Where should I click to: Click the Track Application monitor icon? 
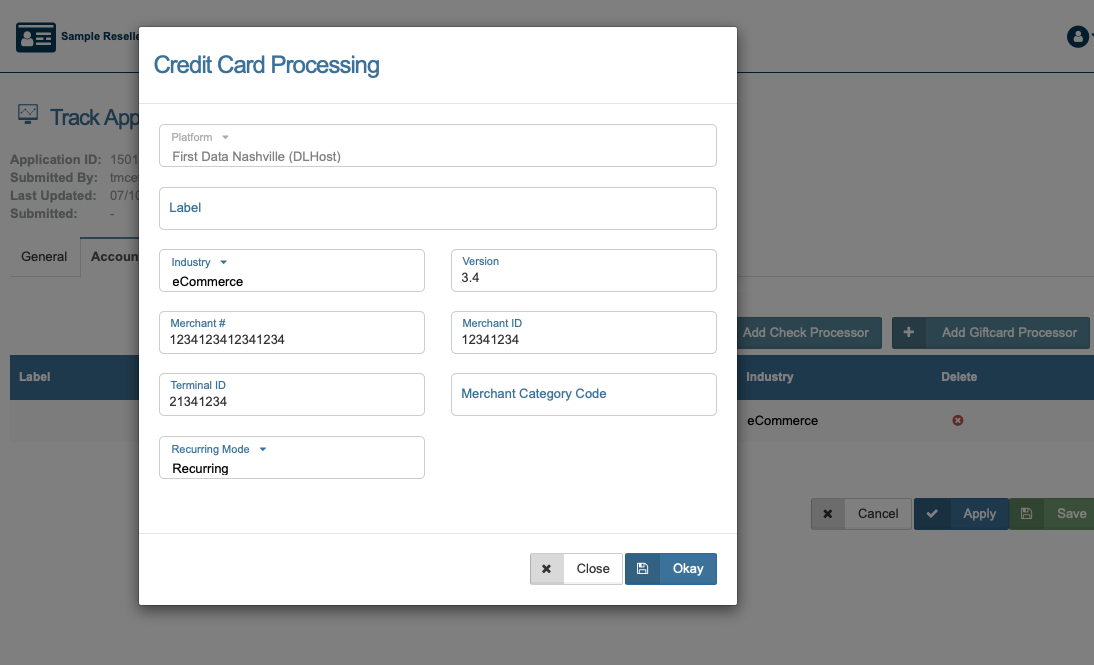[28, 115]
